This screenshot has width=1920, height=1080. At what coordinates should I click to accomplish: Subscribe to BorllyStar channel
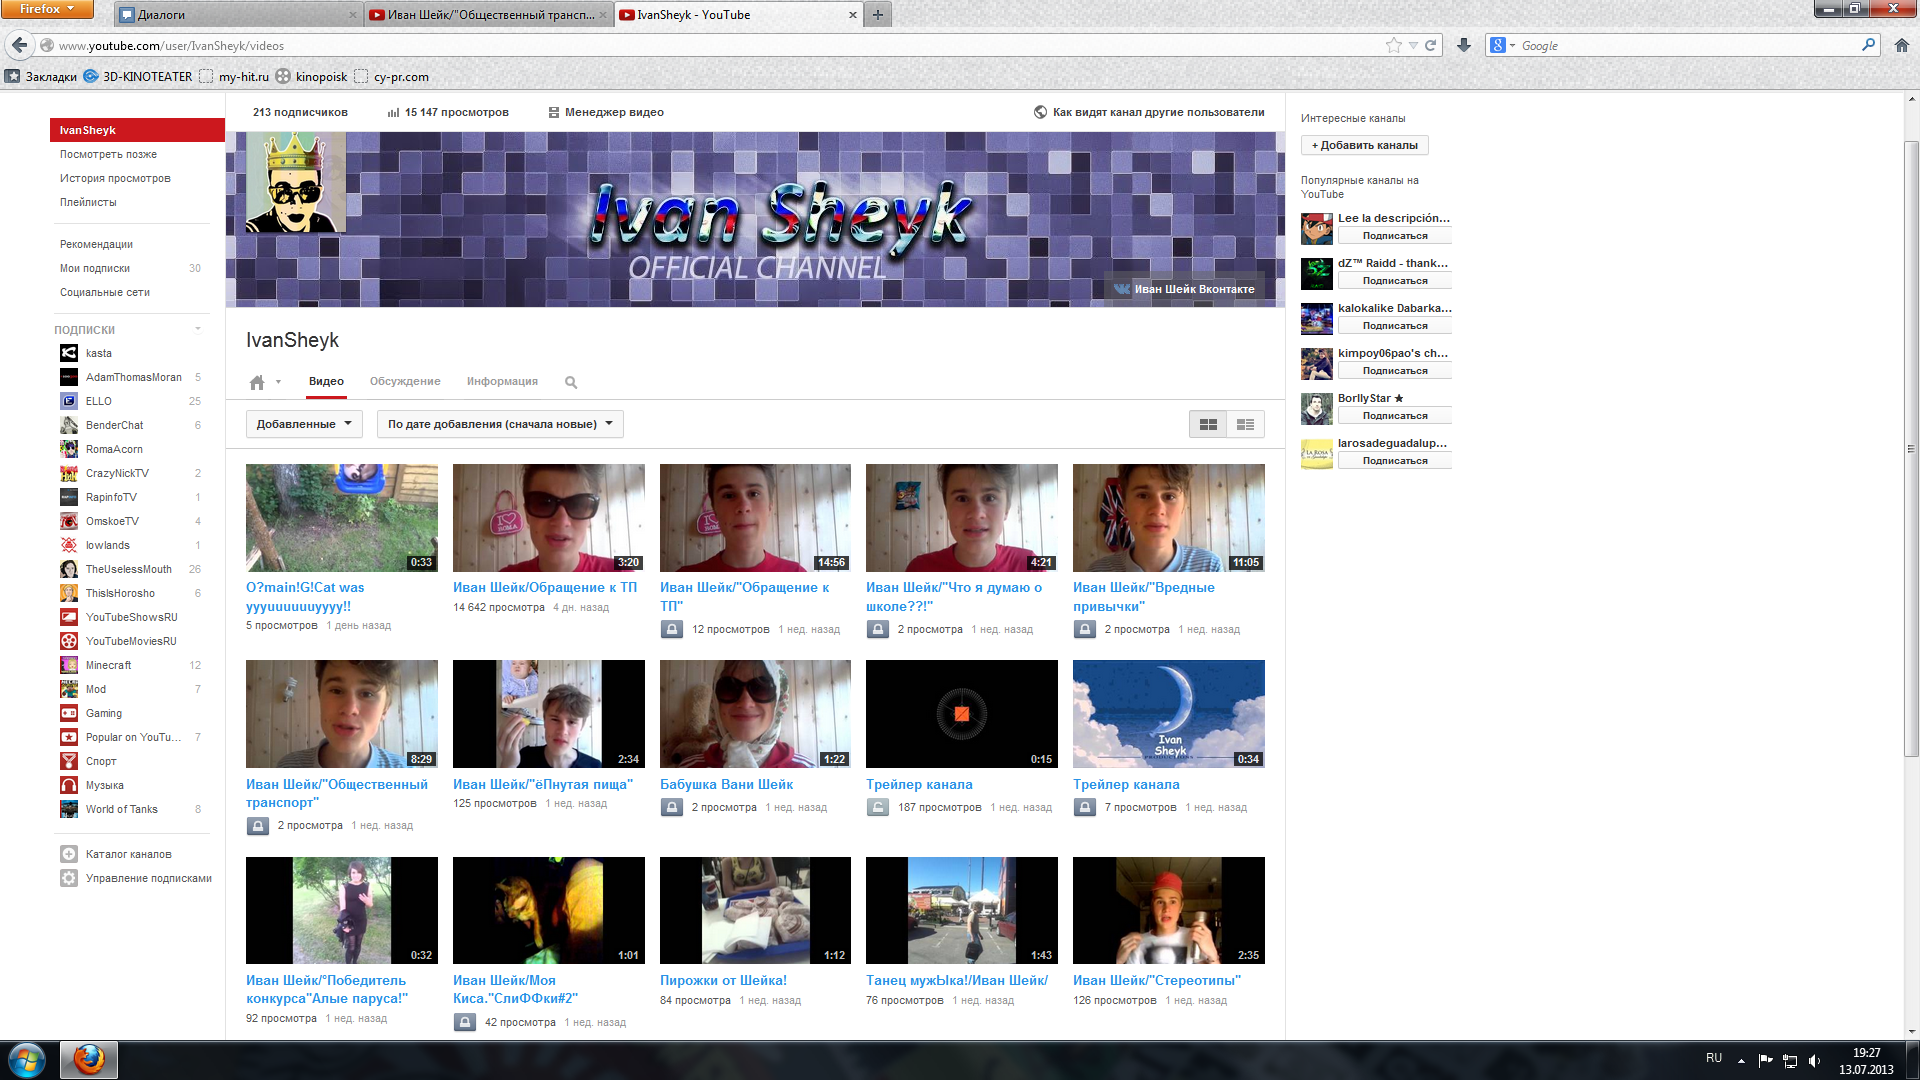[1395, 416]
